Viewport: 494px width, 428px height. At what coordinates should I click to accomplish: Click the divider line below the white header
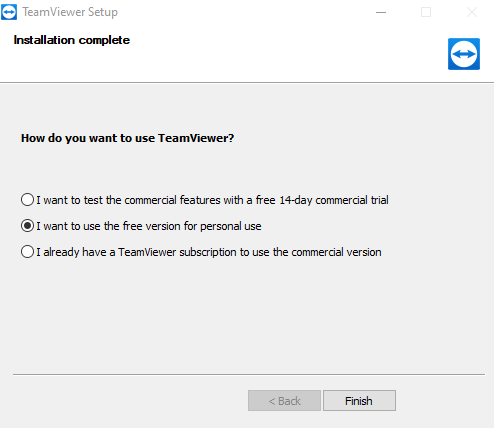(x=247, y=82)
